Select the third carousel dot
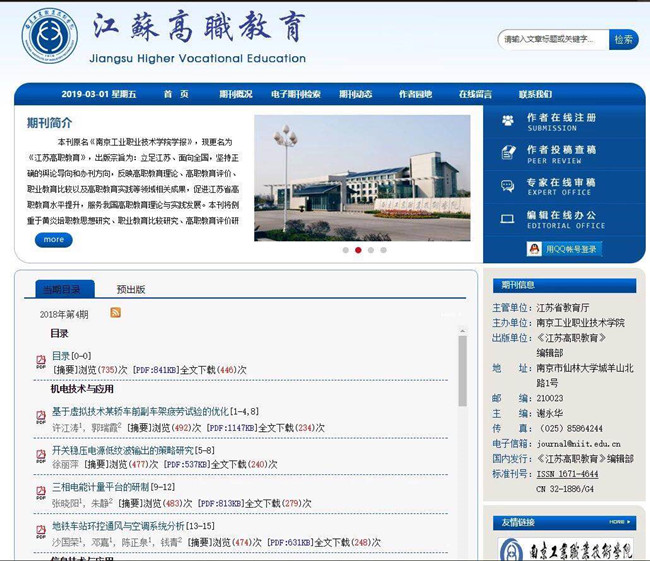Screen dimensions: 650x561 (x=371, y=250)
